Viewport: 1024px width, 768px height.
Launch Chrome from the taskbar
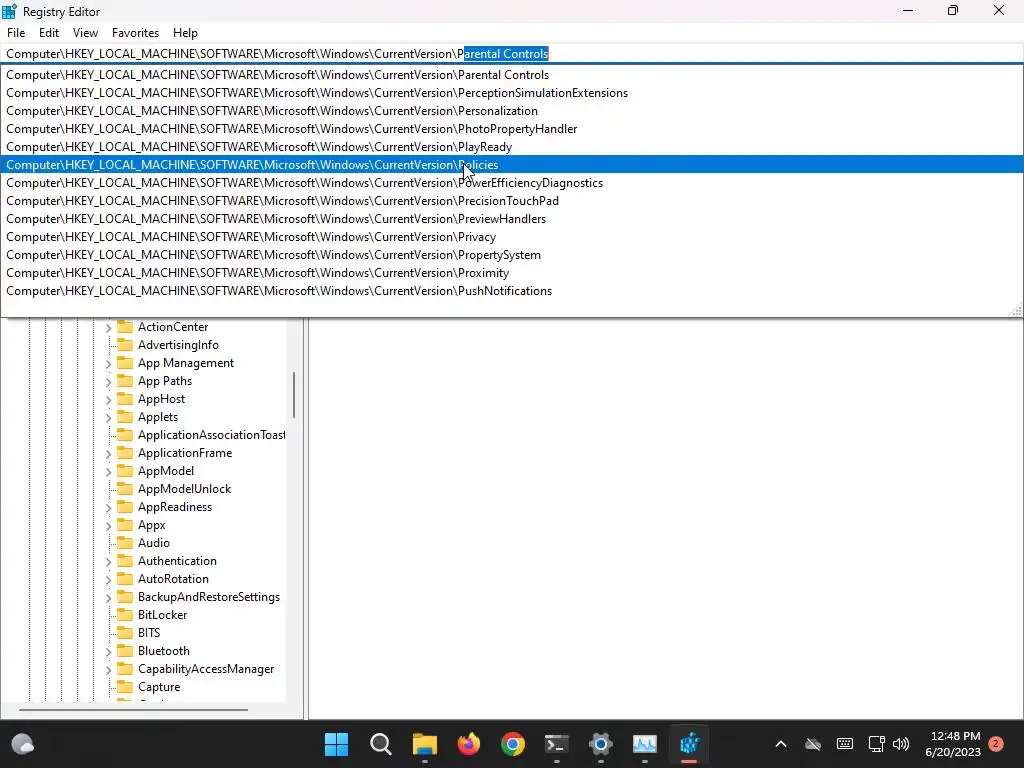coord(513,744)
